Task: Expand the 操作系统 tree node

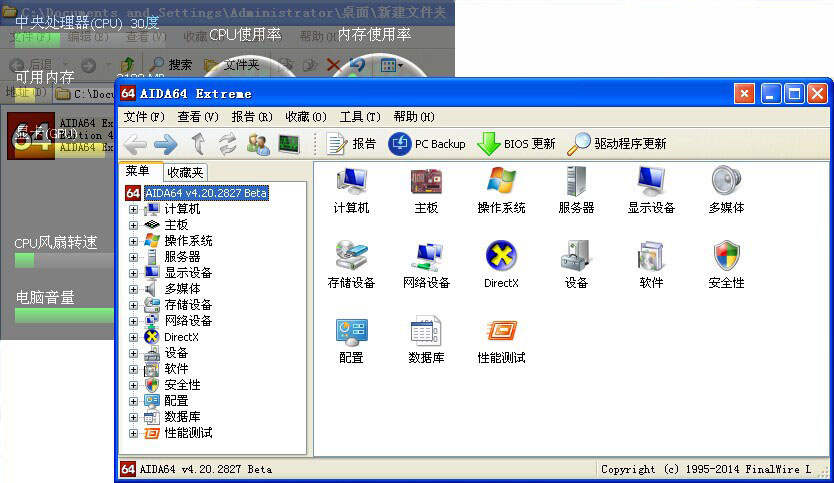Action: 134,241
